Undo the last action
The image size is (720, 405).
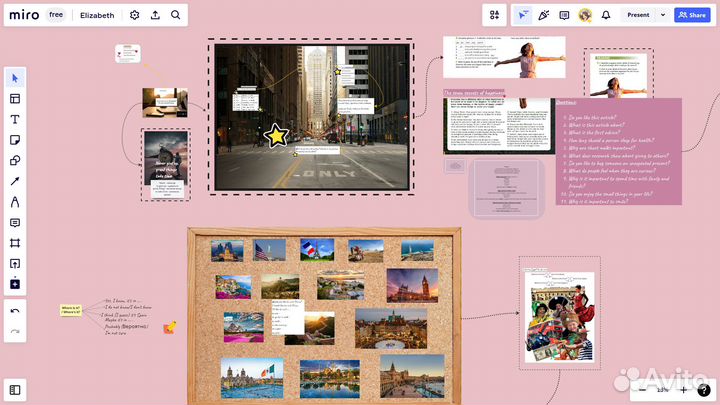(x=15, y=311)
